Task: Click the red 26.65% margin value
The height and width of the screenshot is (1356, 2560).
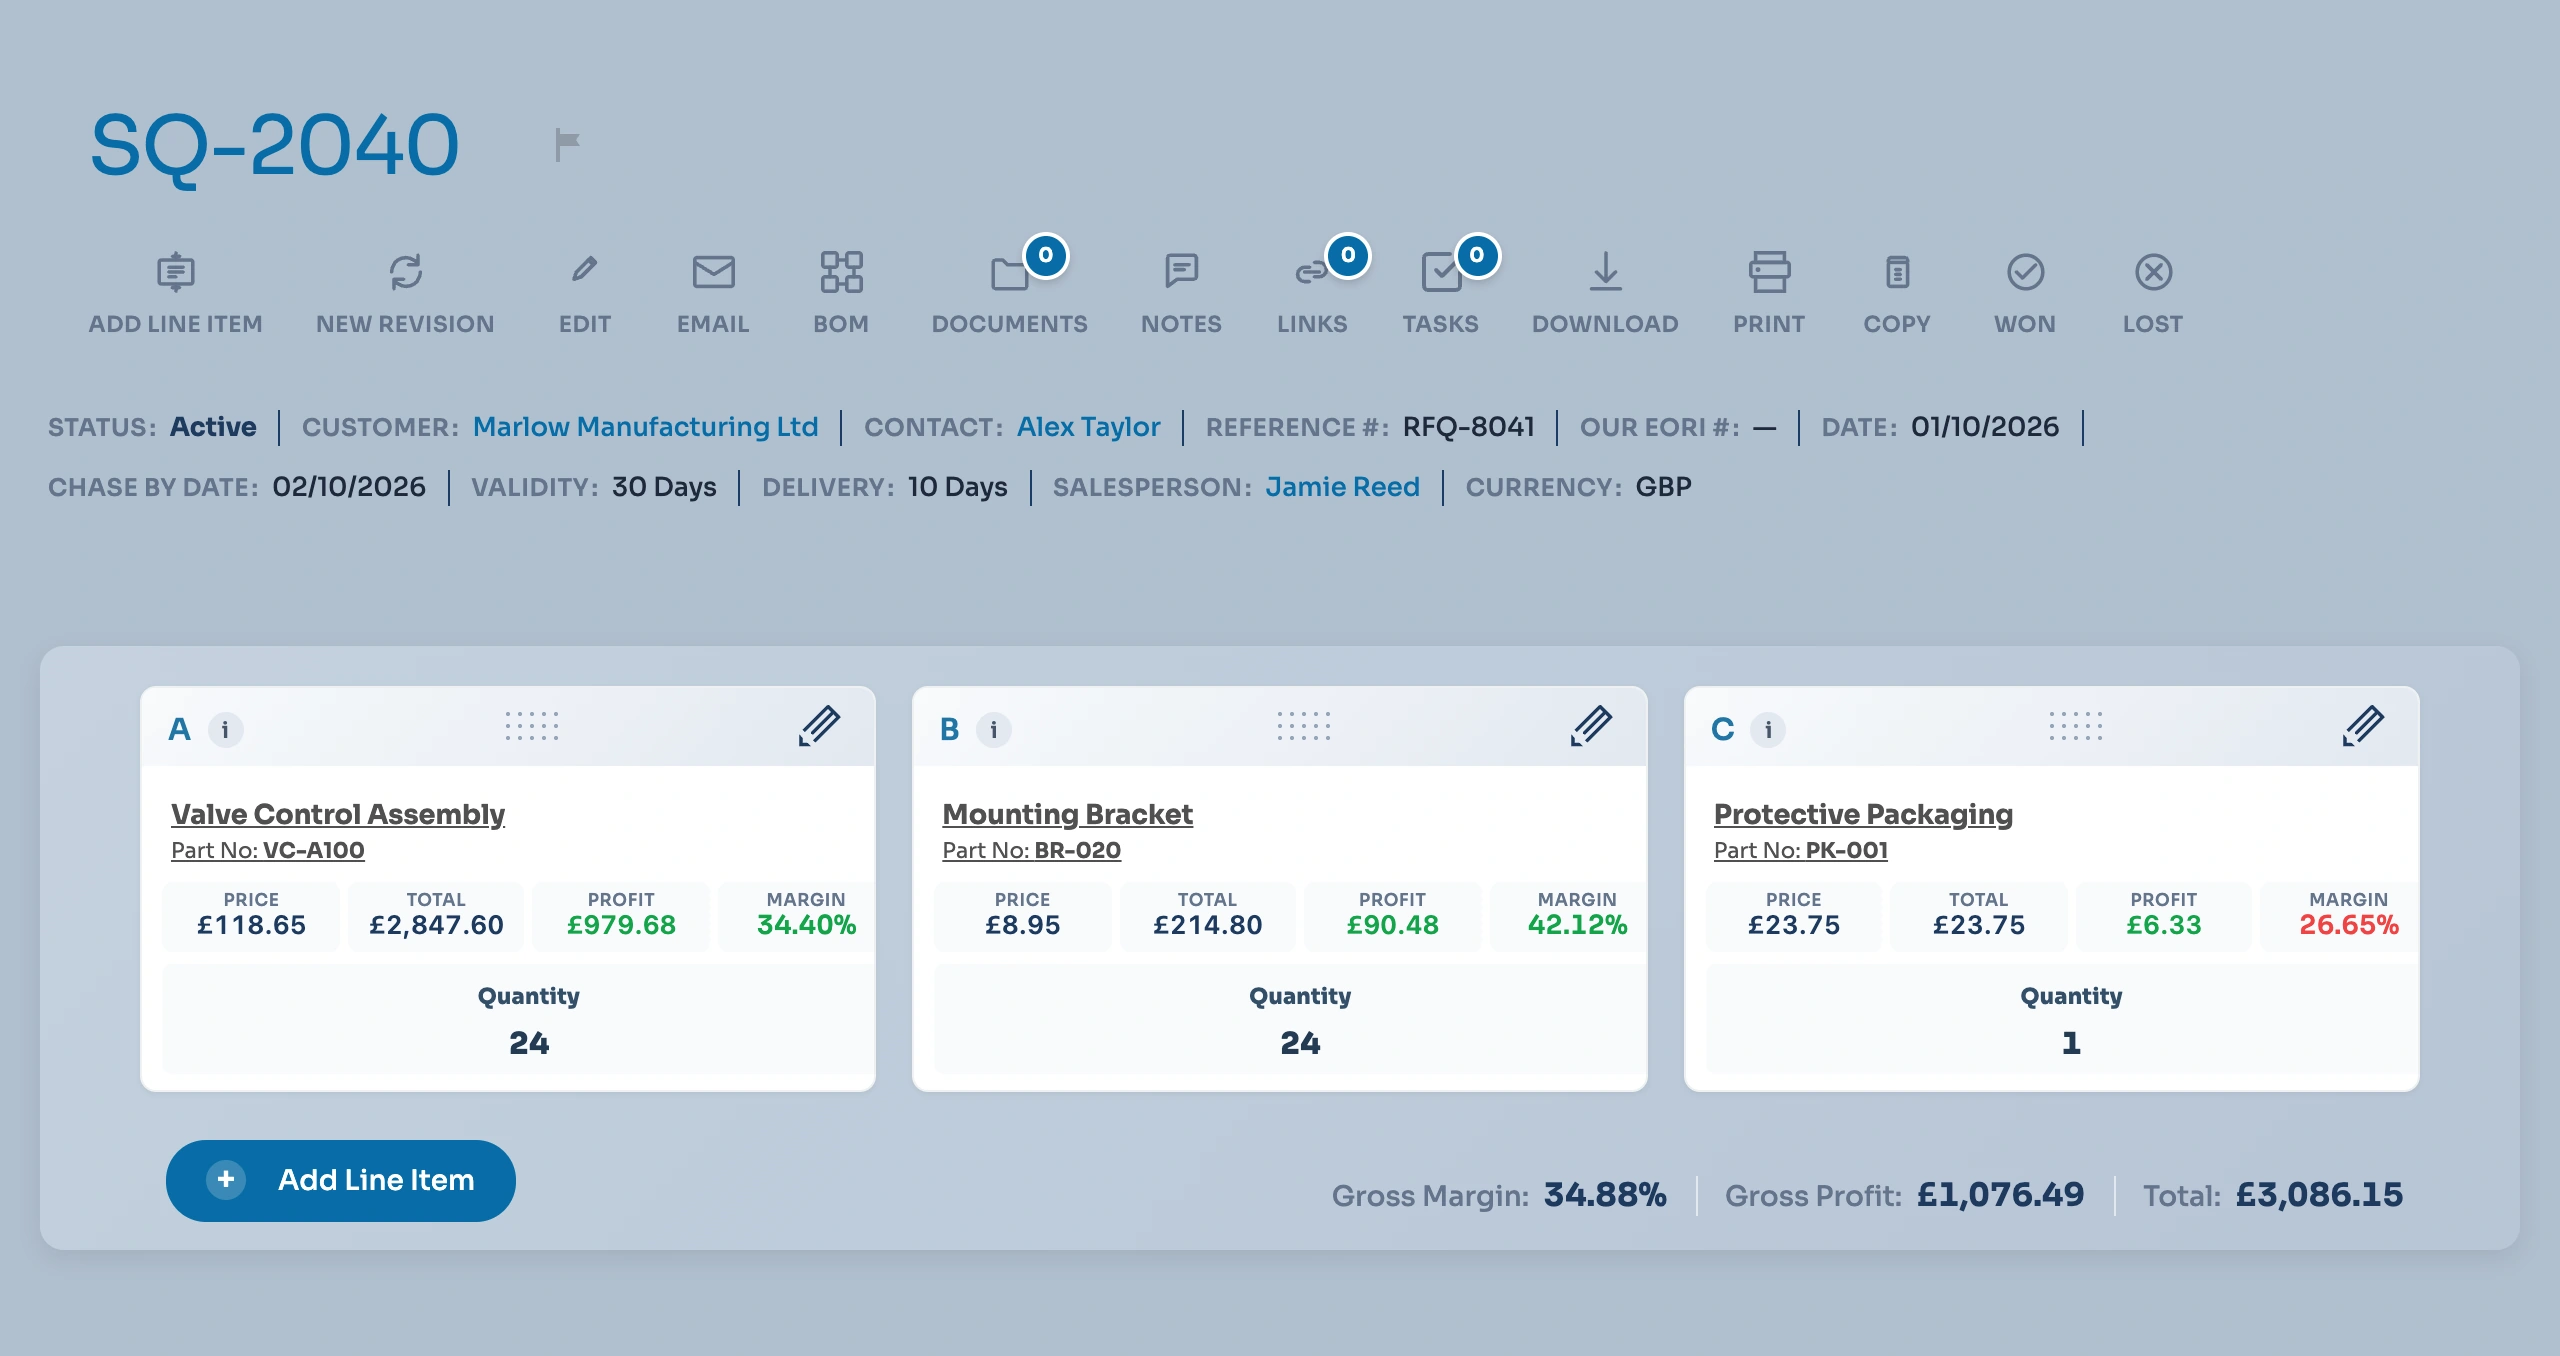Action: tap(2349, 925)
